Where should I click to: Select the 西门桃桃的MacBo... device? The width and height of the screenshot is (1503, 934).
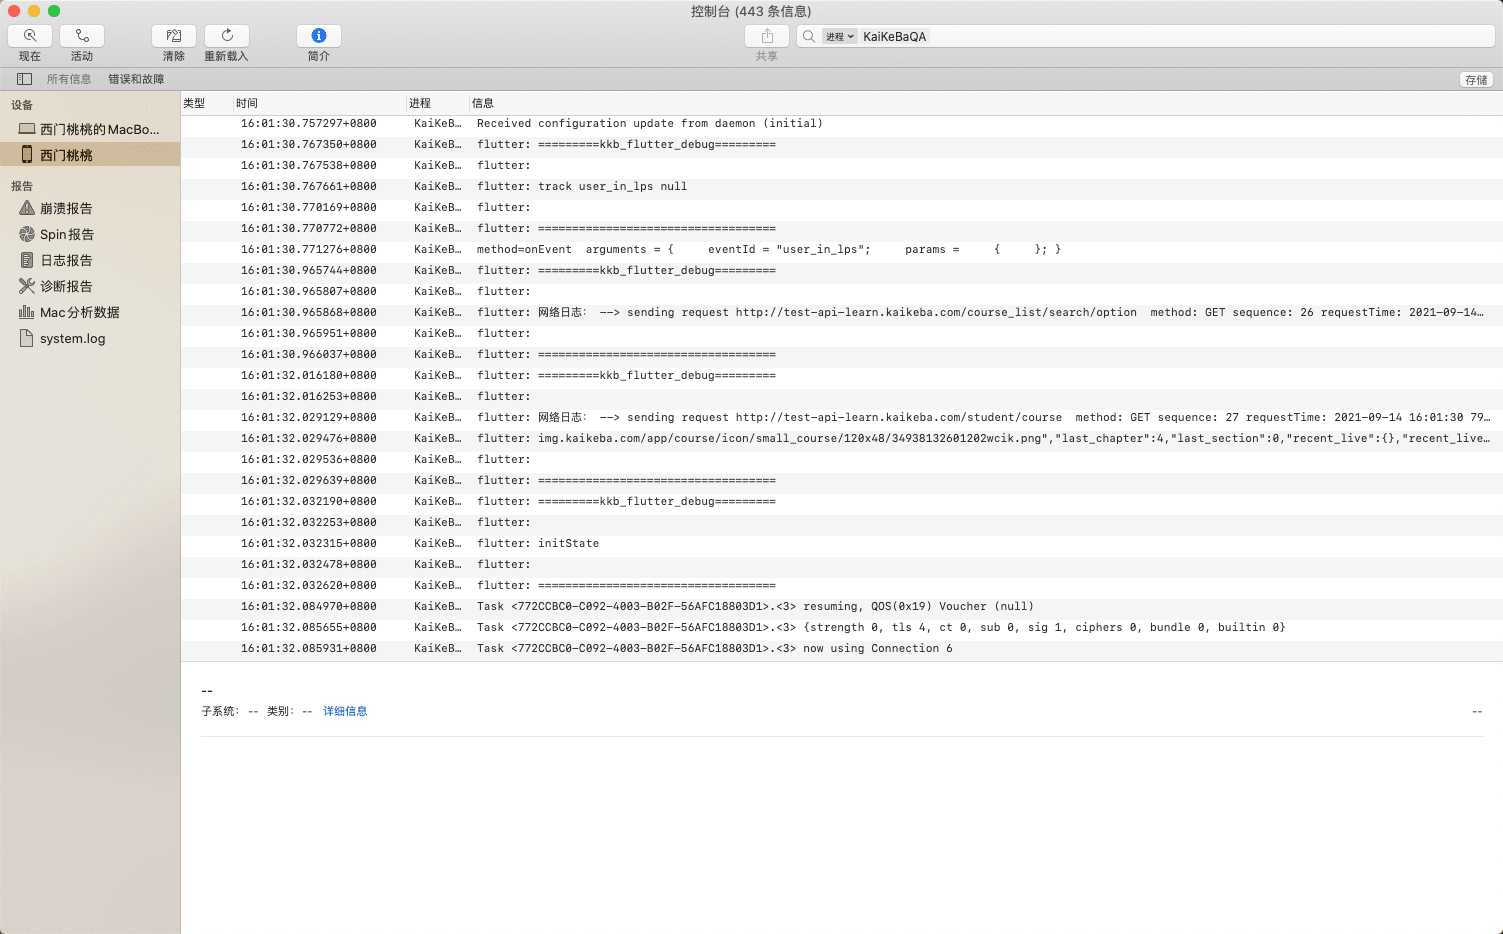coord(90,129)
